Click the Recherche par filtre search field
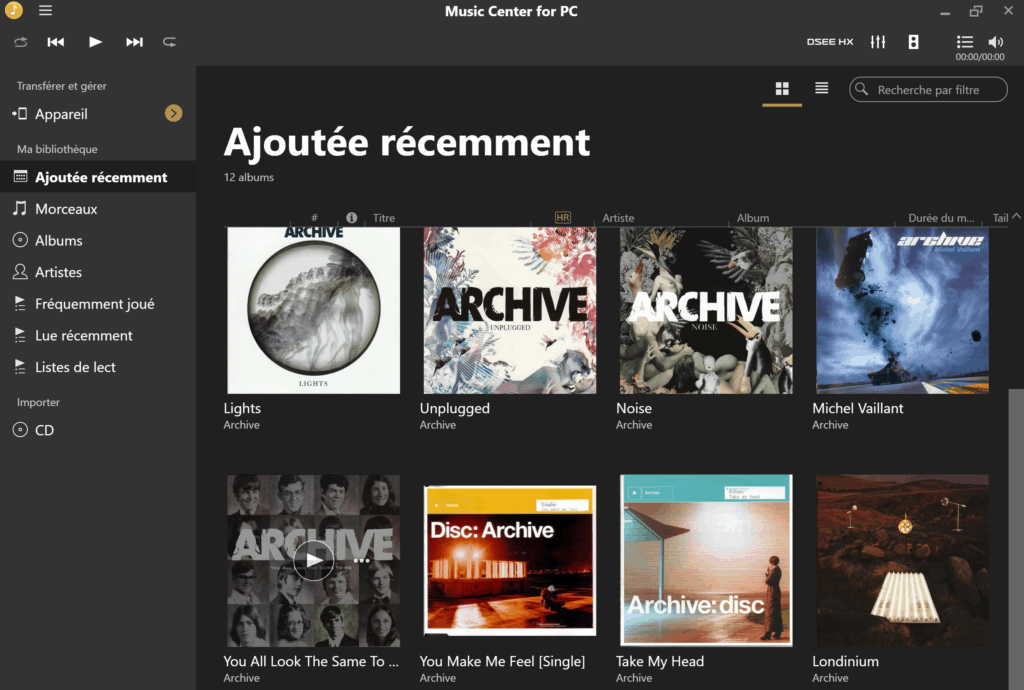This screenshot has width=1024, height=690. [928, 89]
